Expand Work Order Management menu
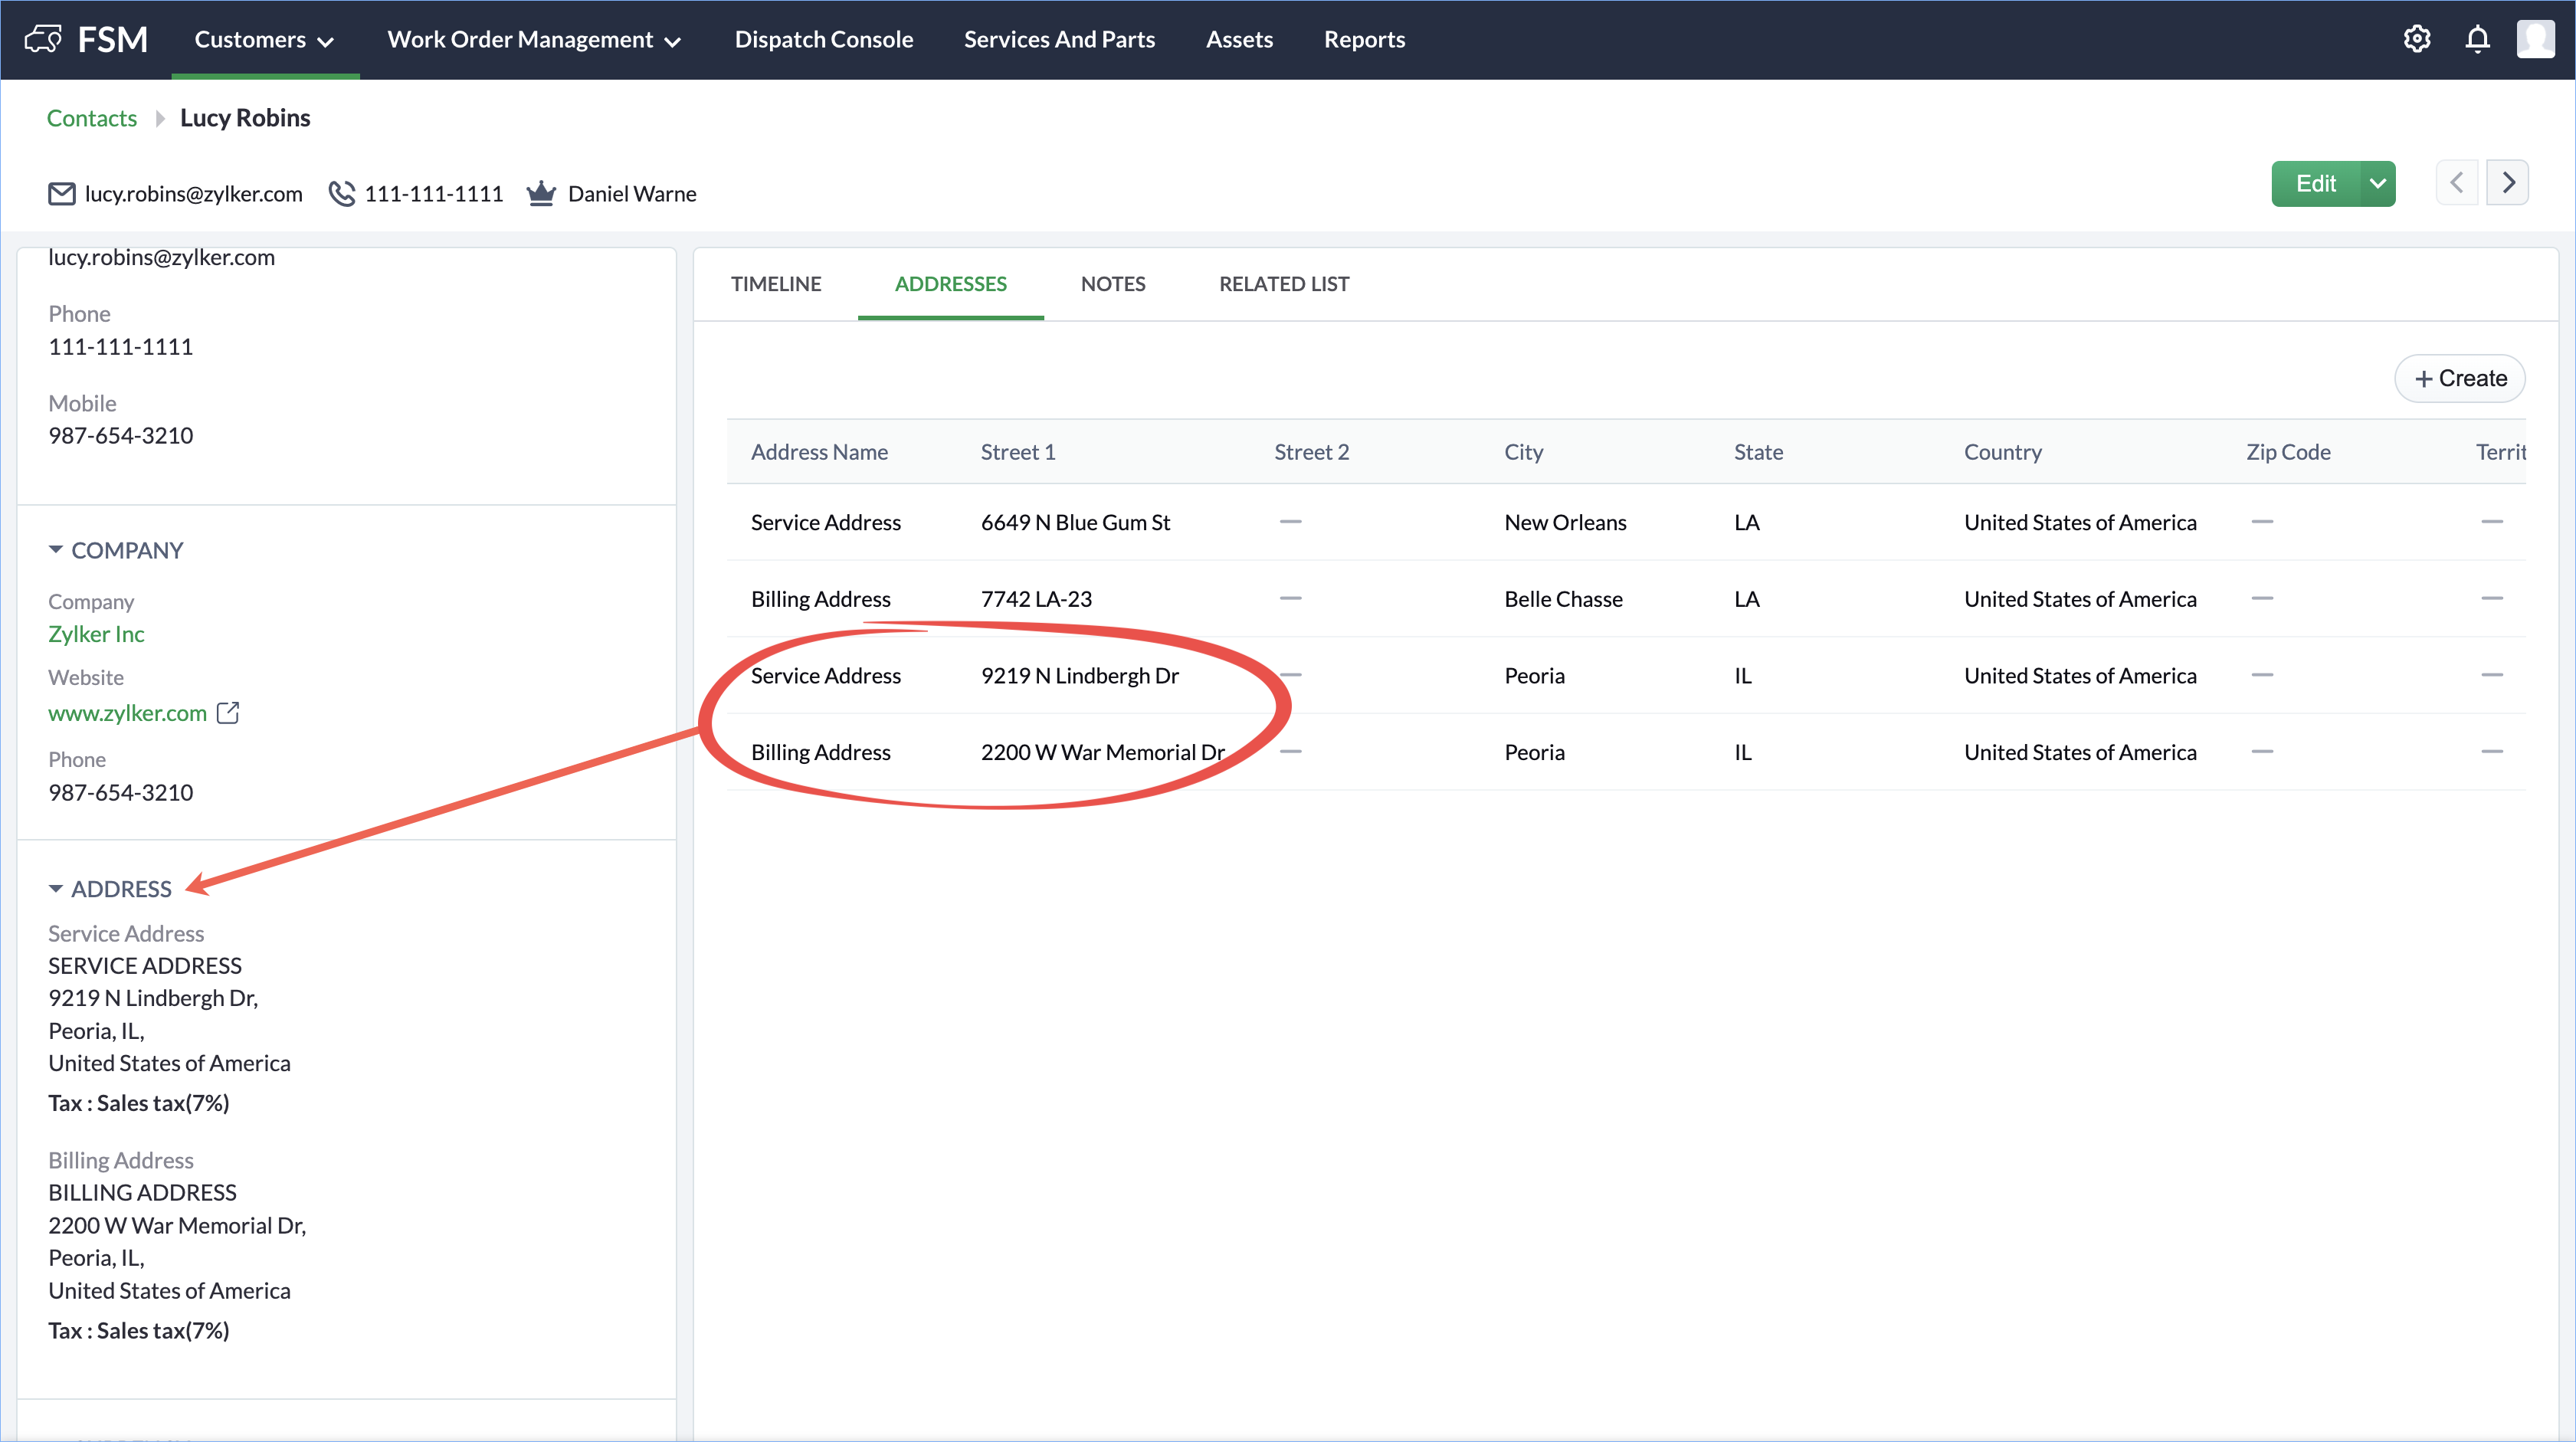The width and height of the screenshot is (2576, 1442). pos(534,39)
